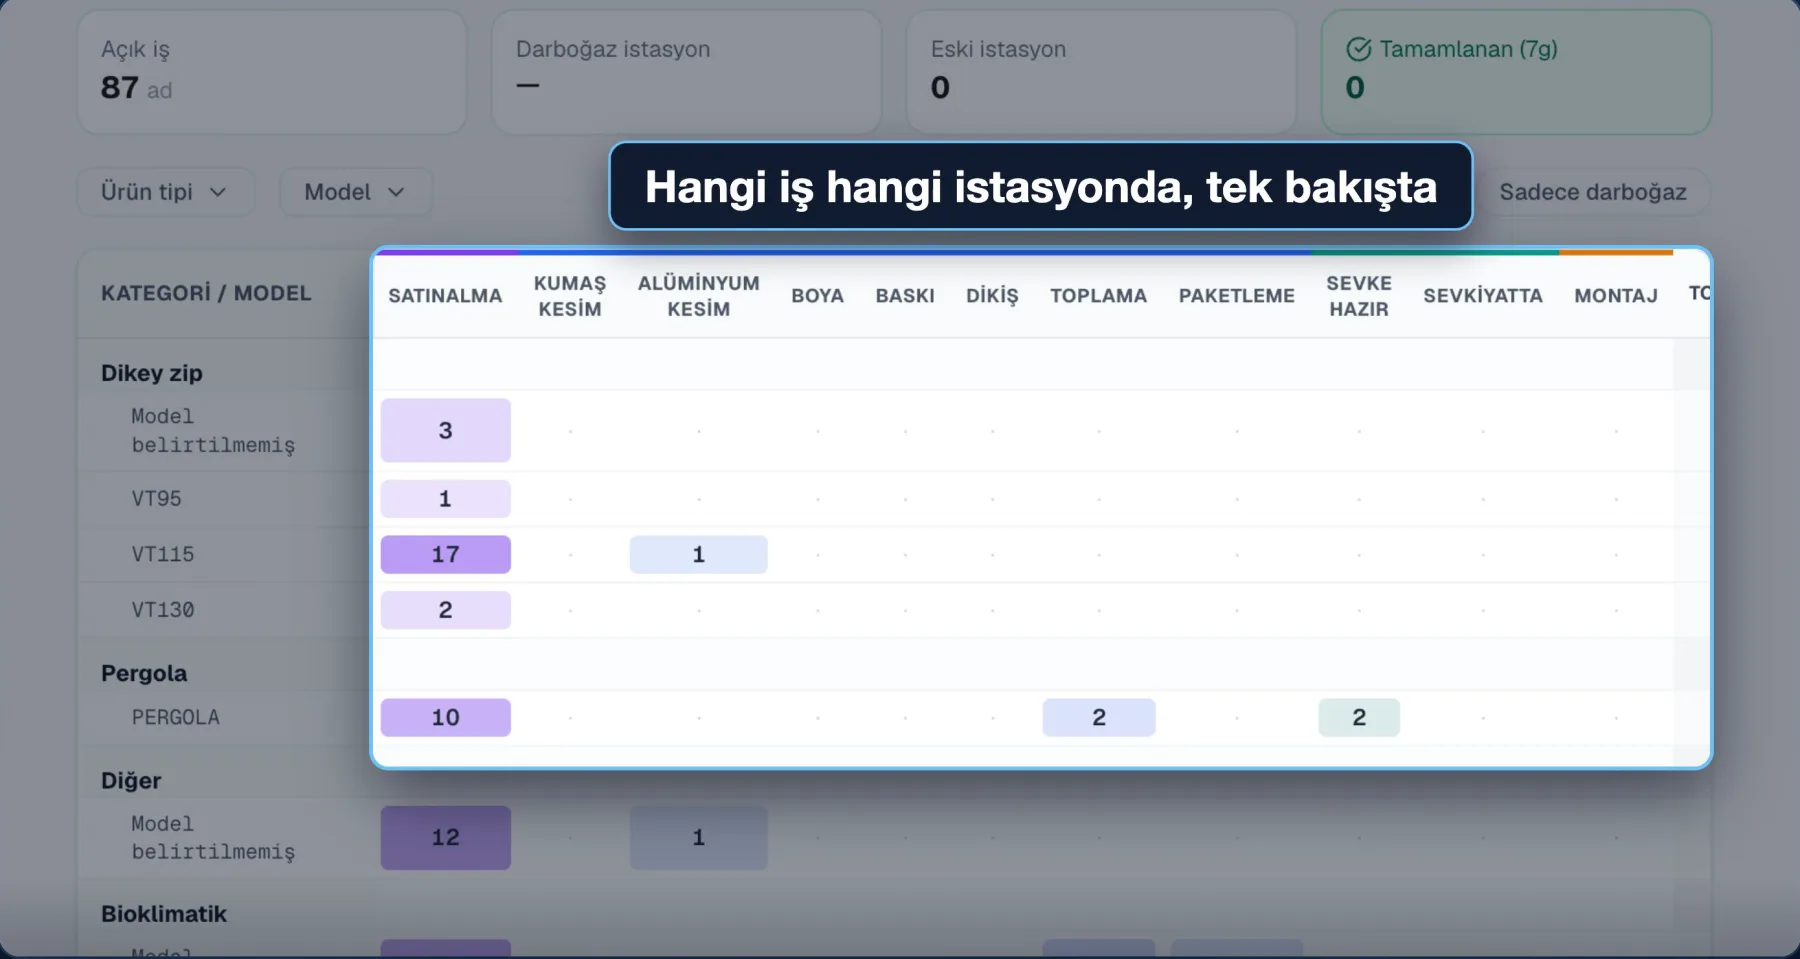Image resolution: width=1800 pixels, height=959 pixels.
Task: Select the BOYA column header
Action: [x=817, y=296]
